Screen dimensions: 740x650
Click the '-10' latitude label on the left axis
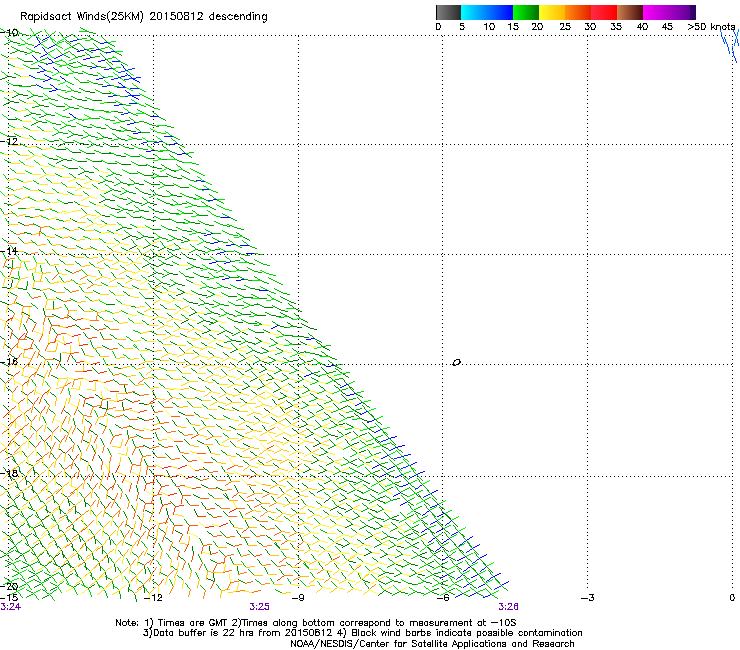click(x=9, y=32)
